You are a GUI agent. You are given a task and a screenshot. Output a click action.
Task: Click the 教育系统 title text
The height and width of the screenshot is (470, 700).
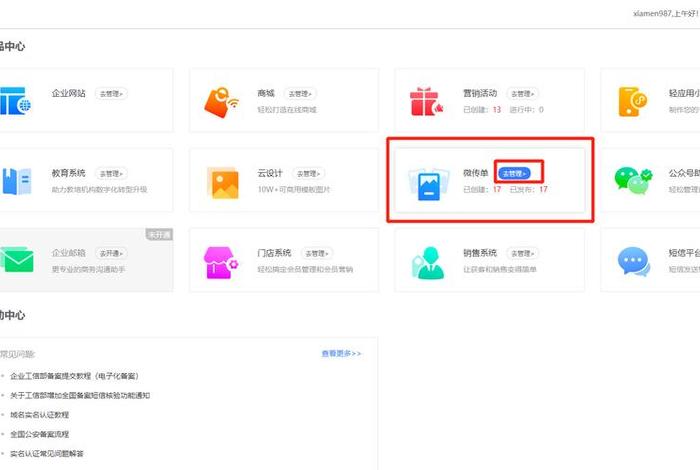(69, 173)
